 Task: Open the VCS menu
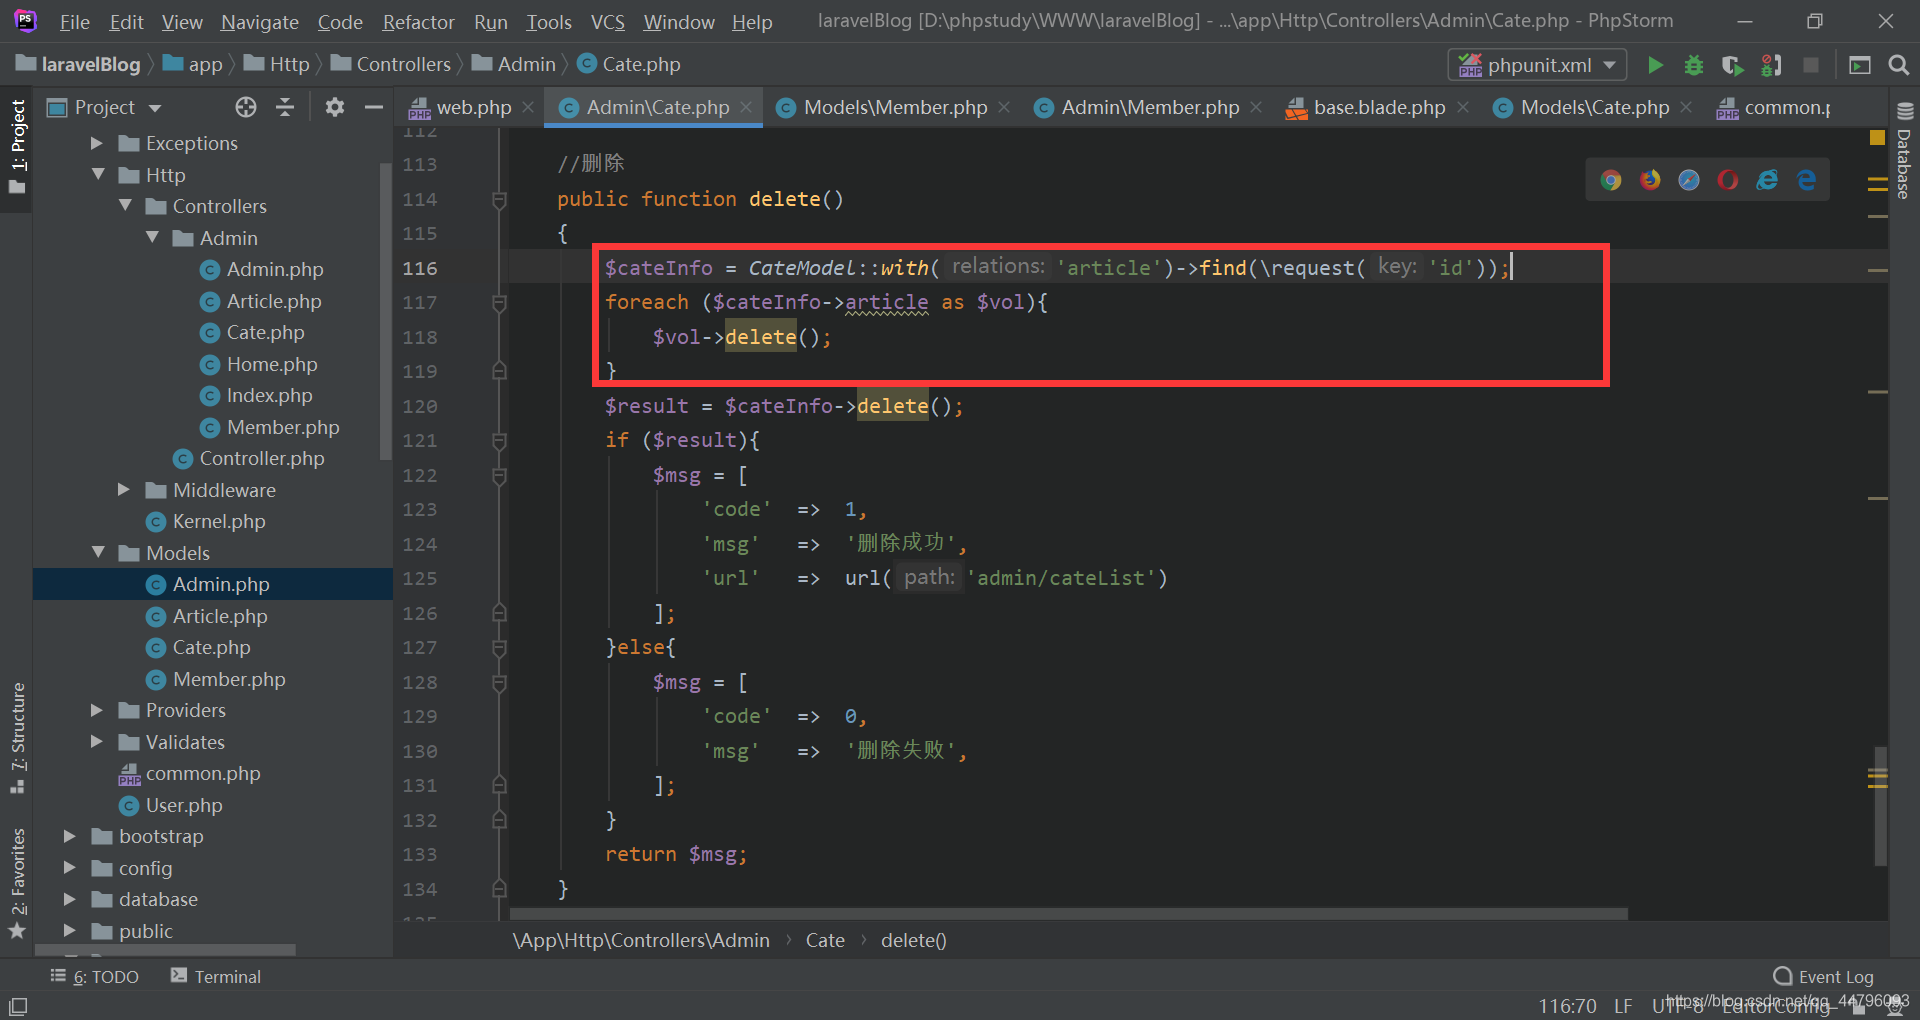[607, 22]
